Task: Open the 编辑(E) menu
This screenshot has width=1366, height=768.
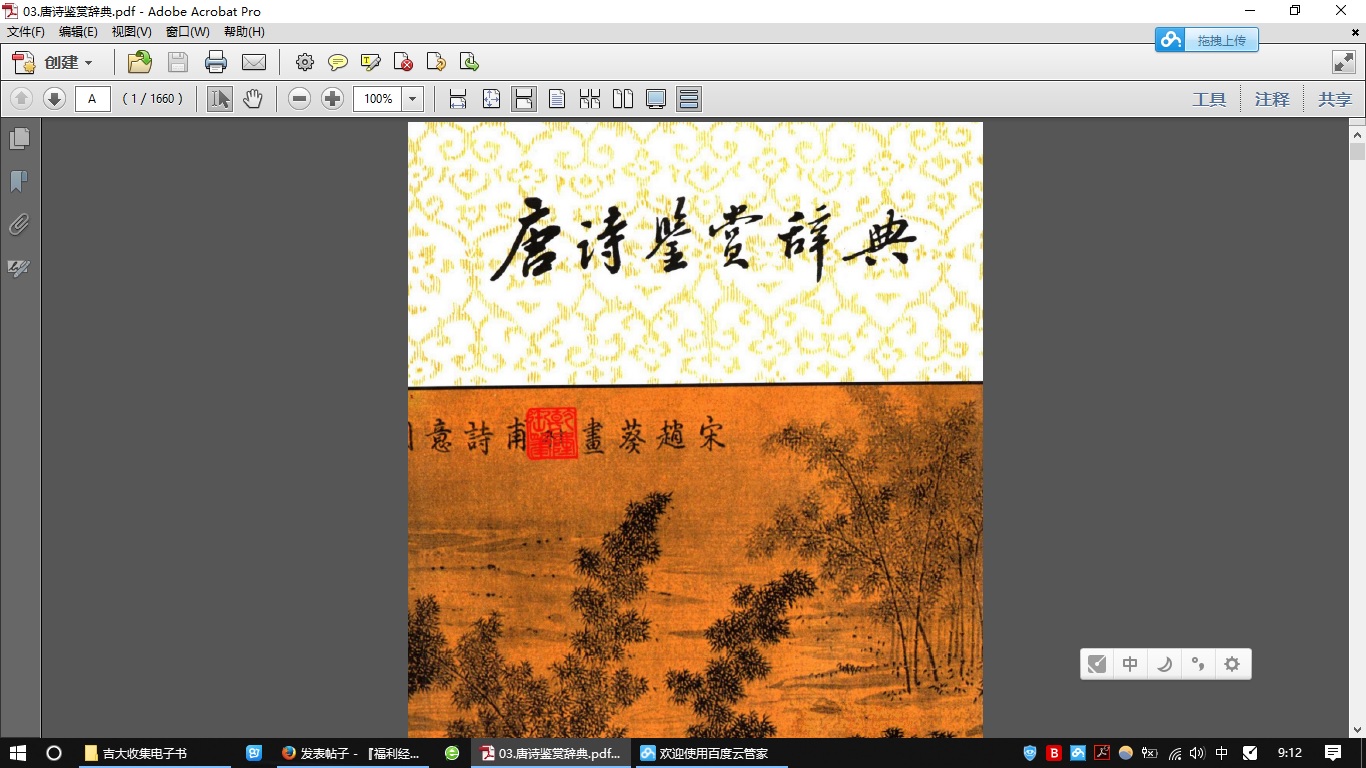Action: tap(78, 32)
